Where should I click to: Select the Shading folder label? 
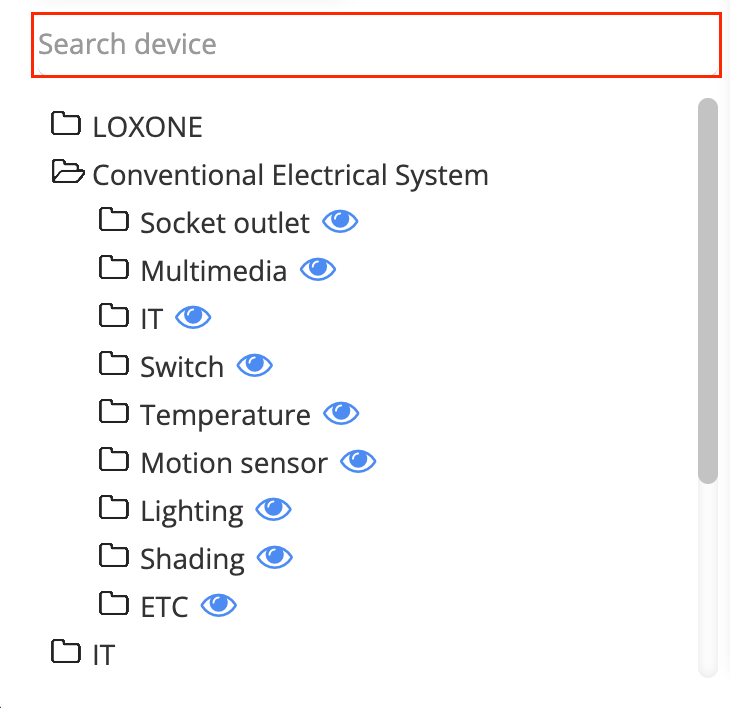coord(192,560)
